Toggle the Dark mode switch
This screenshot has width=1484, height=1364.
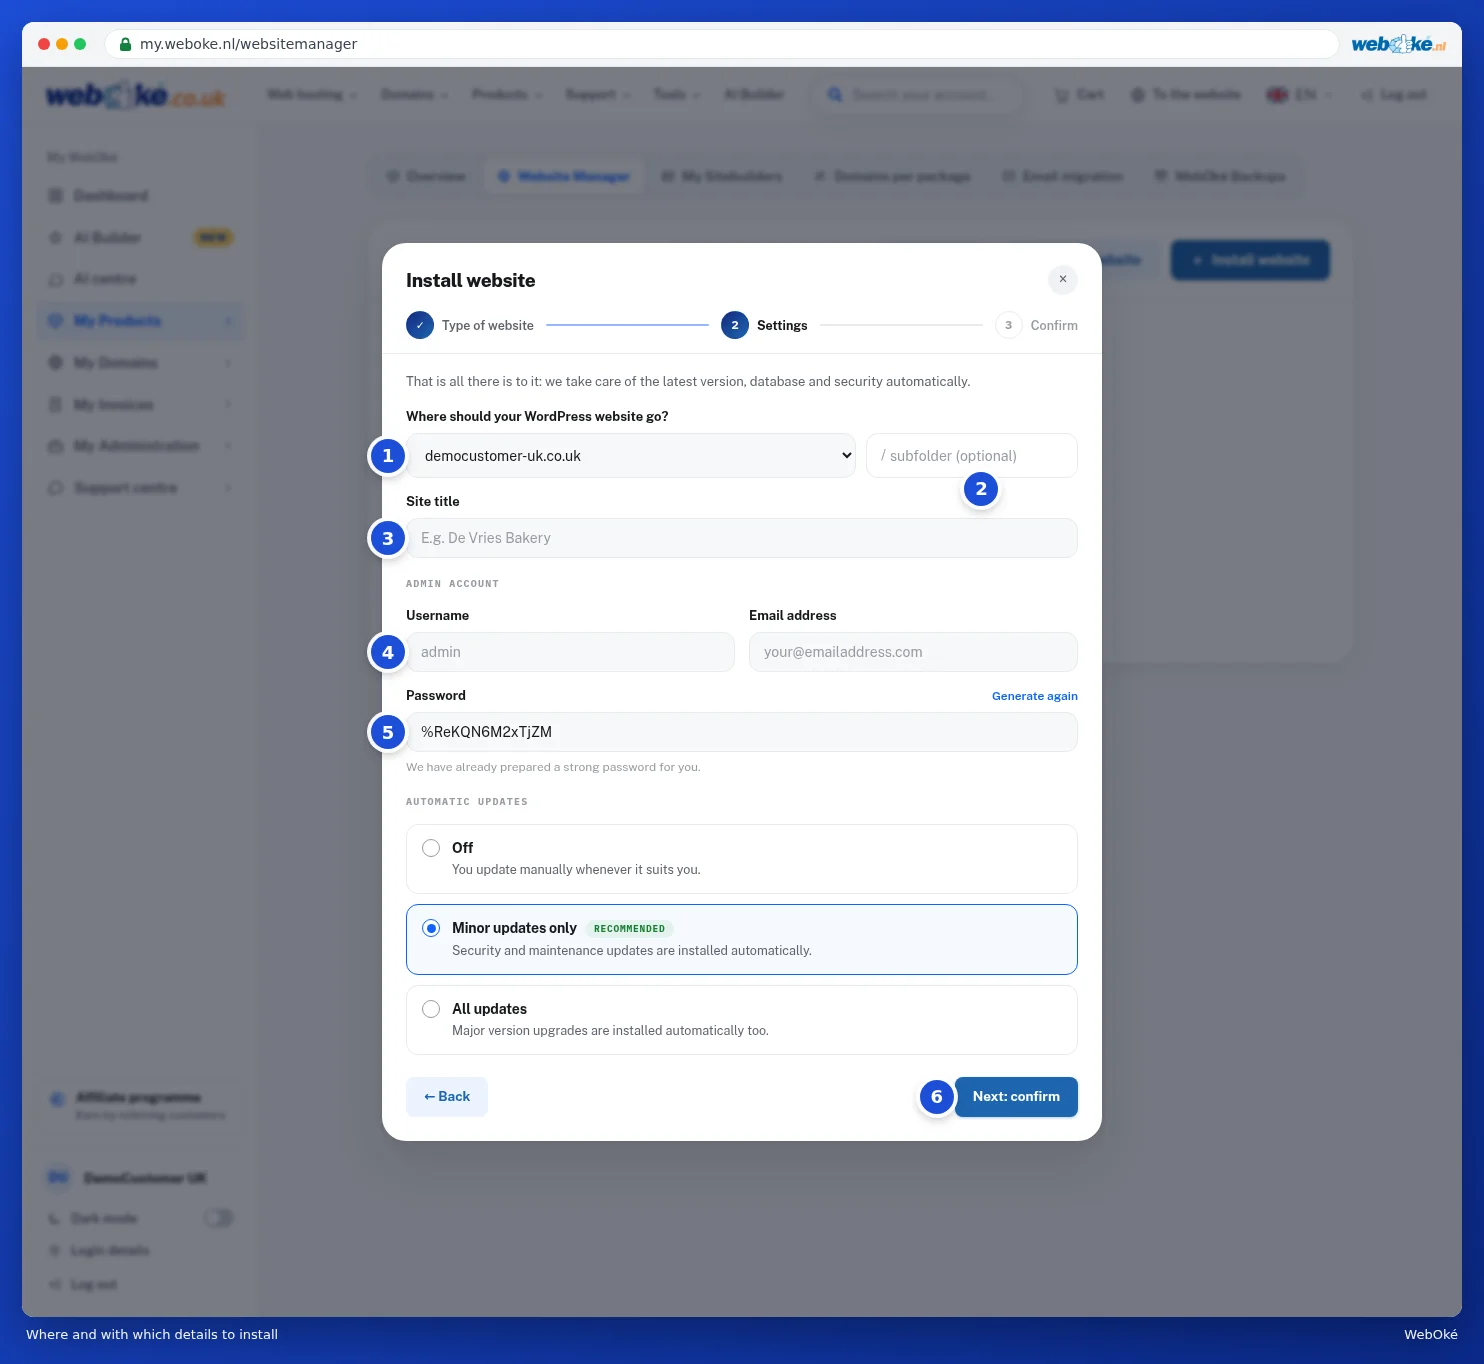[218, 1218]
